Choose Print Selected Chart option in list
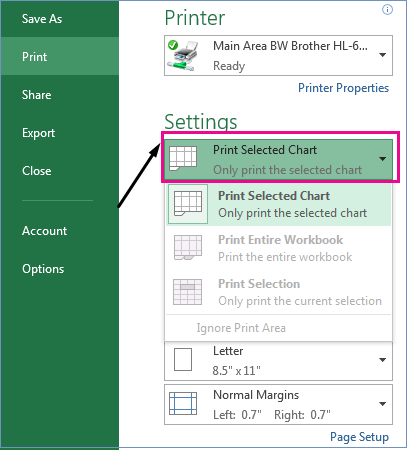The width and height of the screenshot is (408, 450). pos(278,204)
